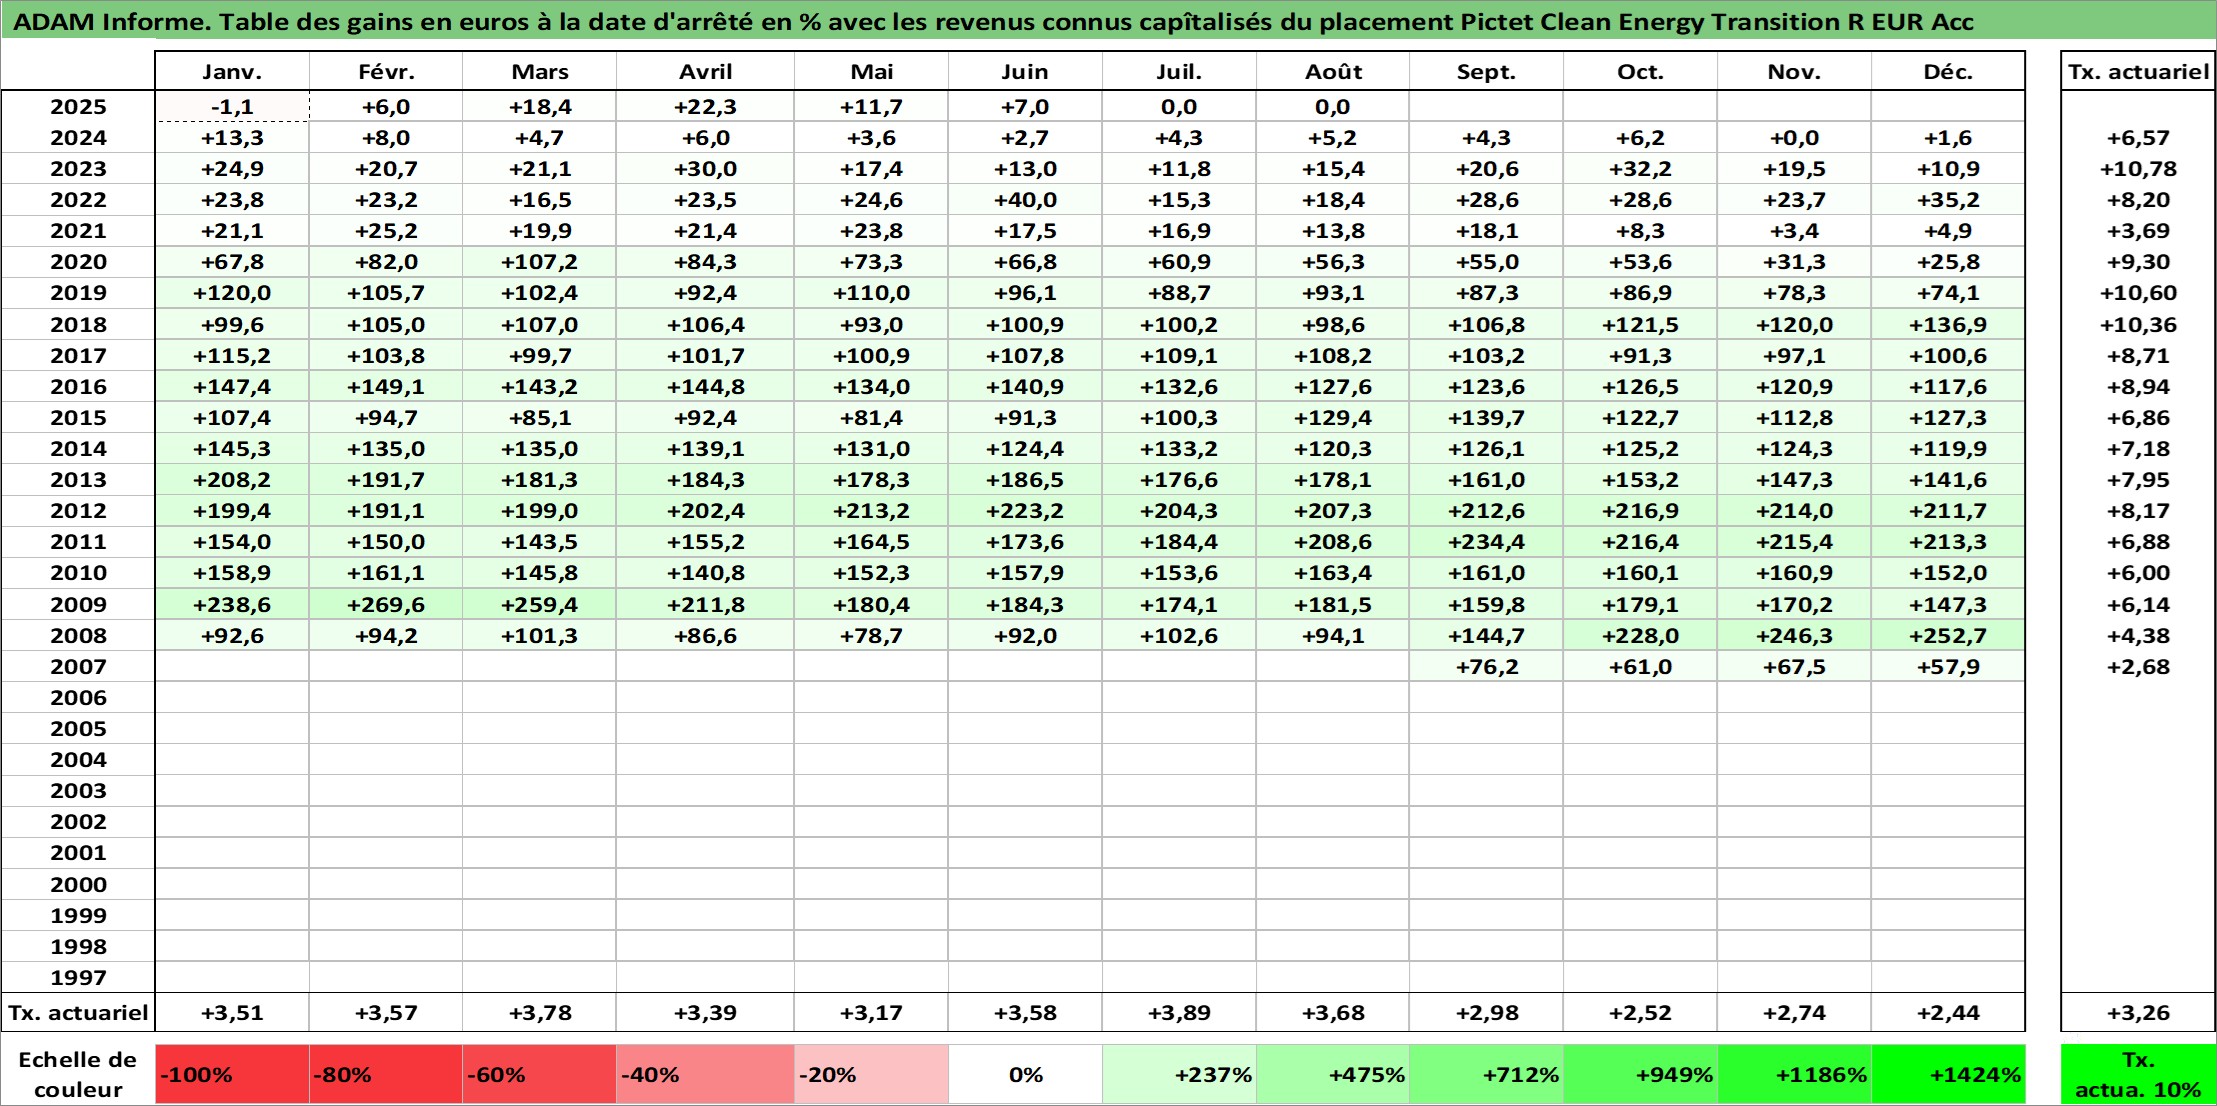This screenshot has width=2217, height=1106.
Task: Select the '+234,4' cell for September 2011
Action: click(1486, 542)
